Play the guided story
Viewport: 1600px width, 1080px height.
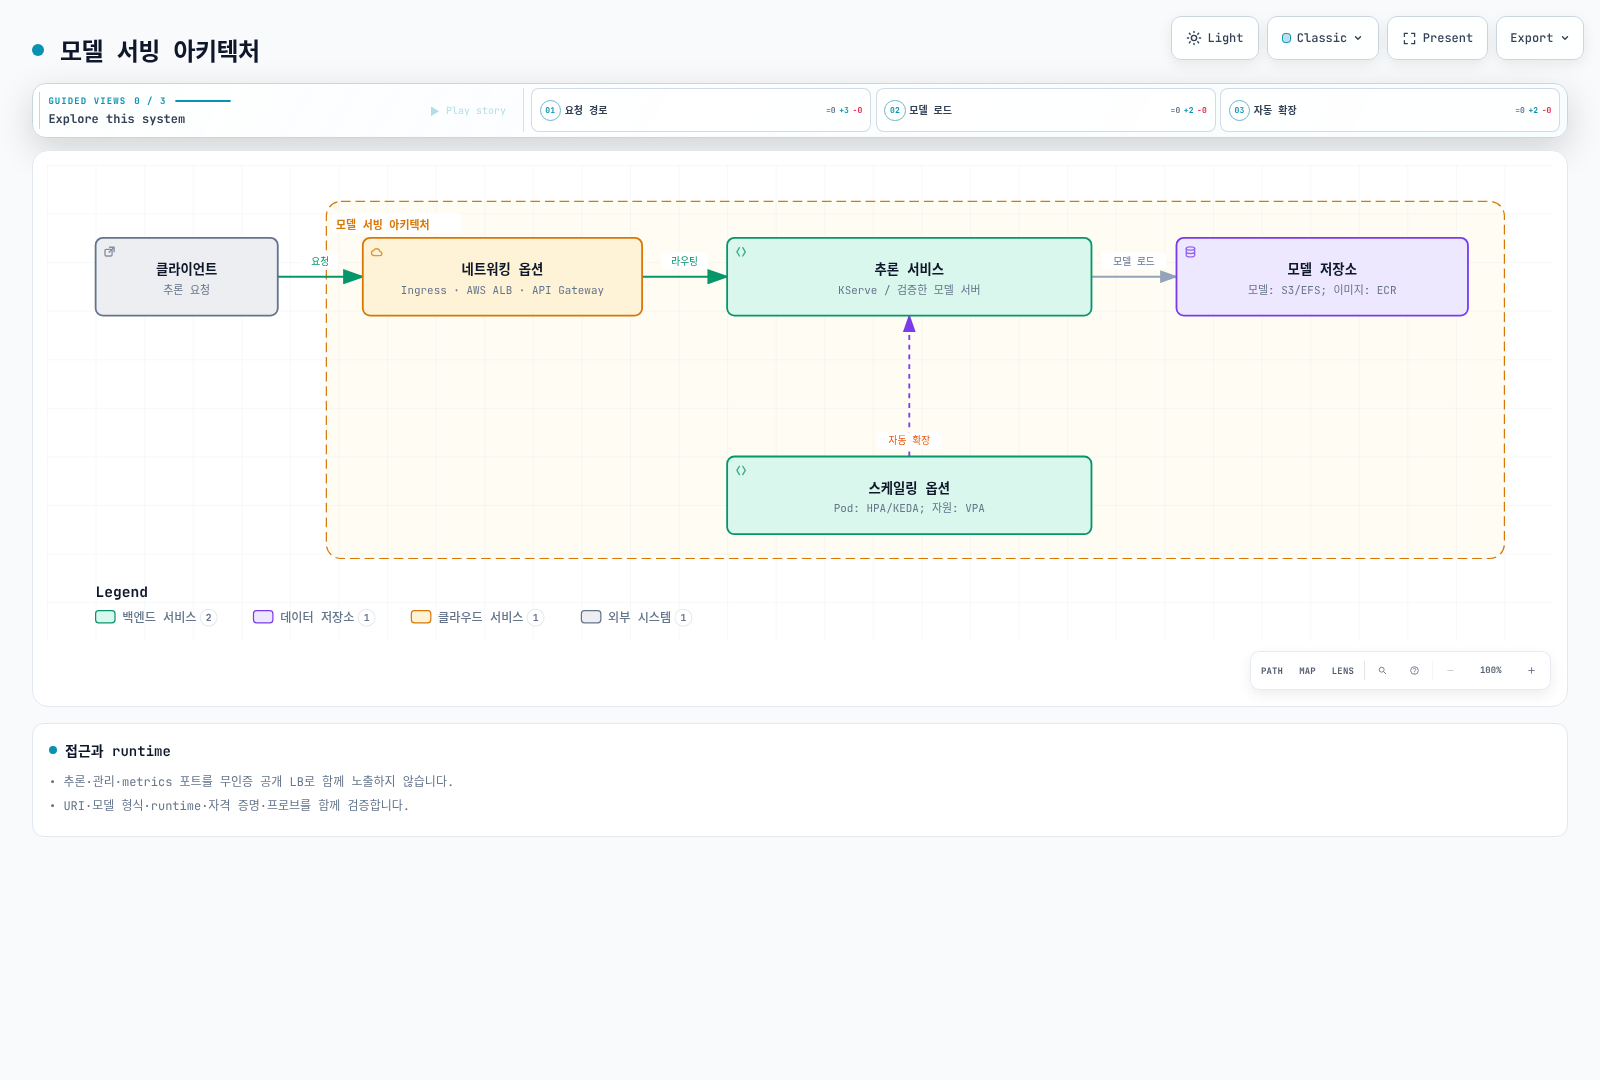coord(468,111)
